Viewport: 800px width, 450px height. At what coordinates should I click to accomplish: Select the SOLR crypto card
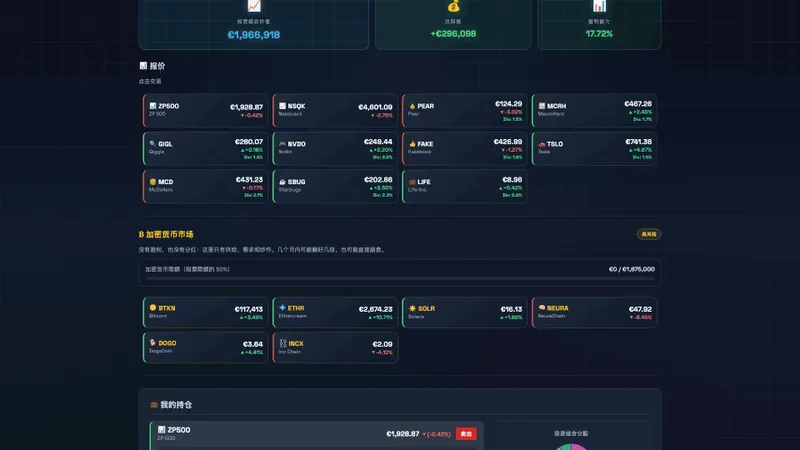(x=465, y=312)
